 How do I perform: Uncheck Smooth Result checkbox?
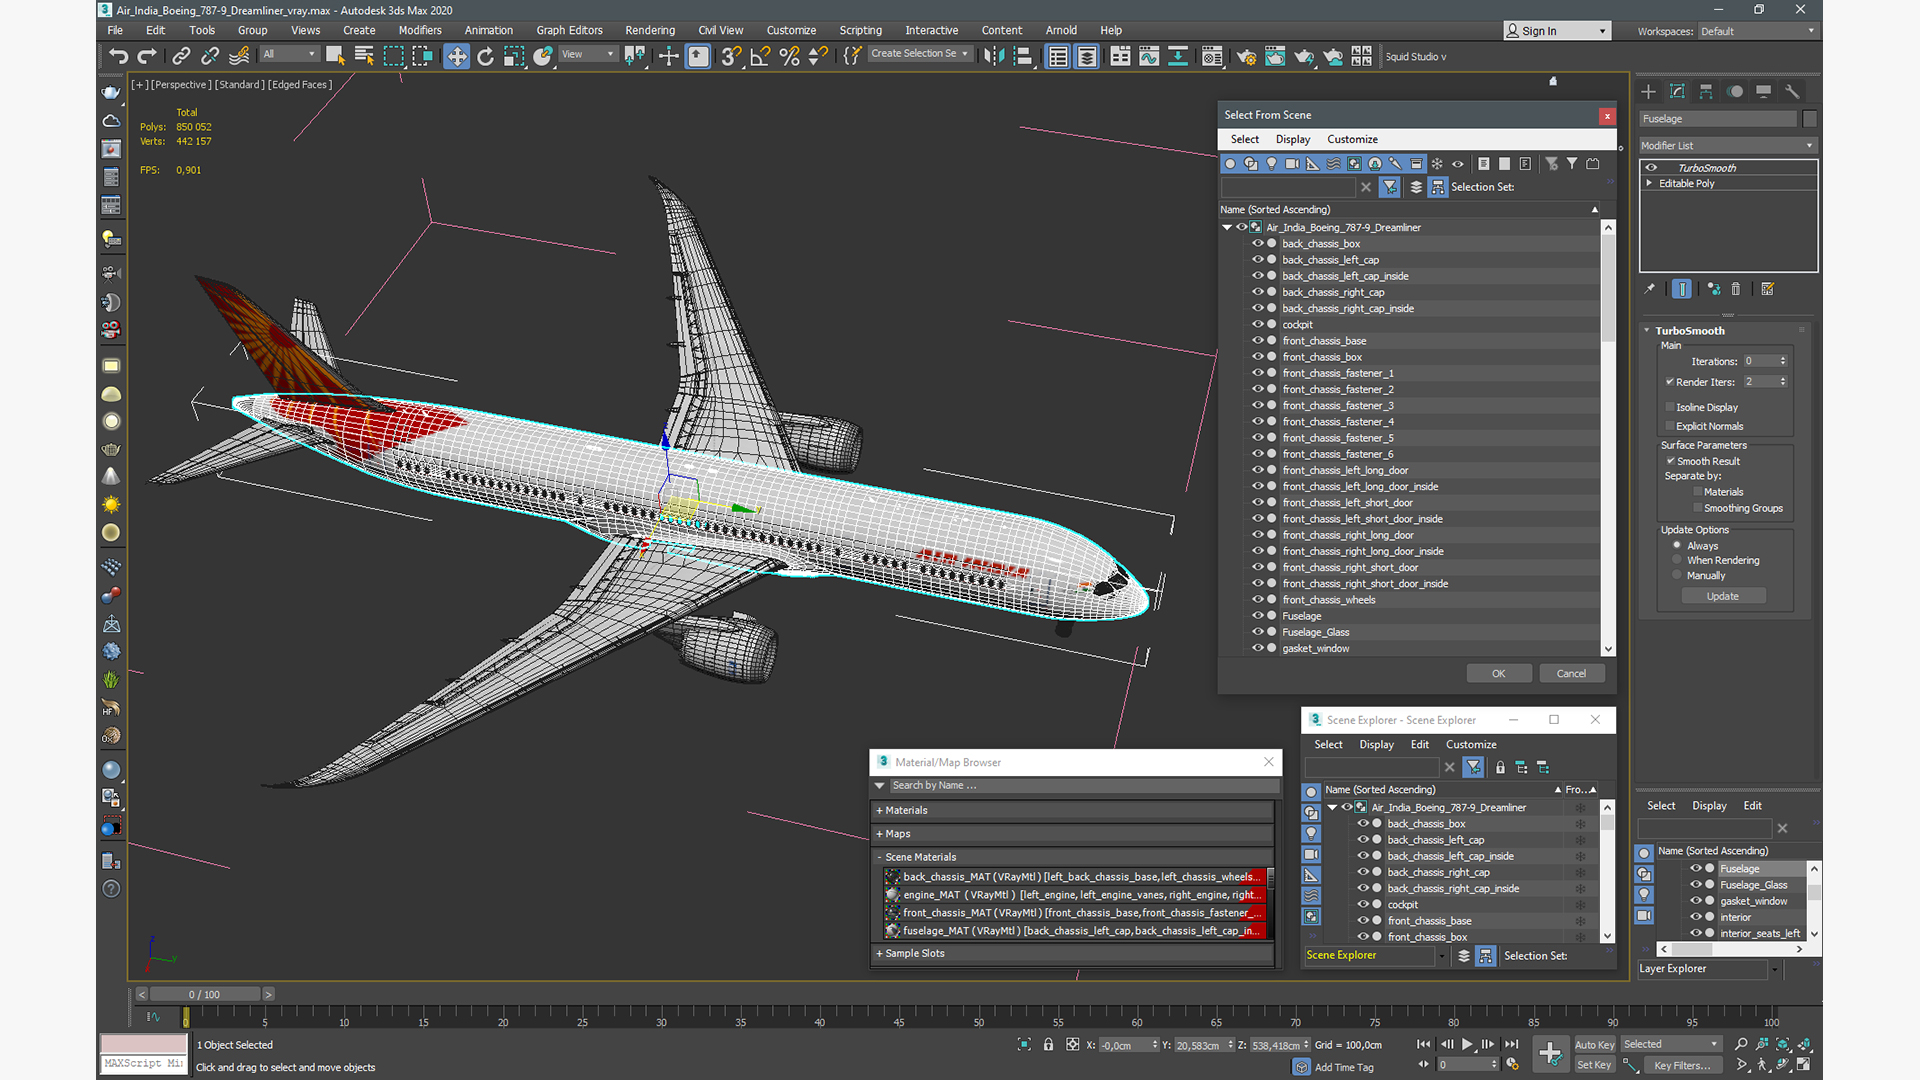pos(1670,461)
